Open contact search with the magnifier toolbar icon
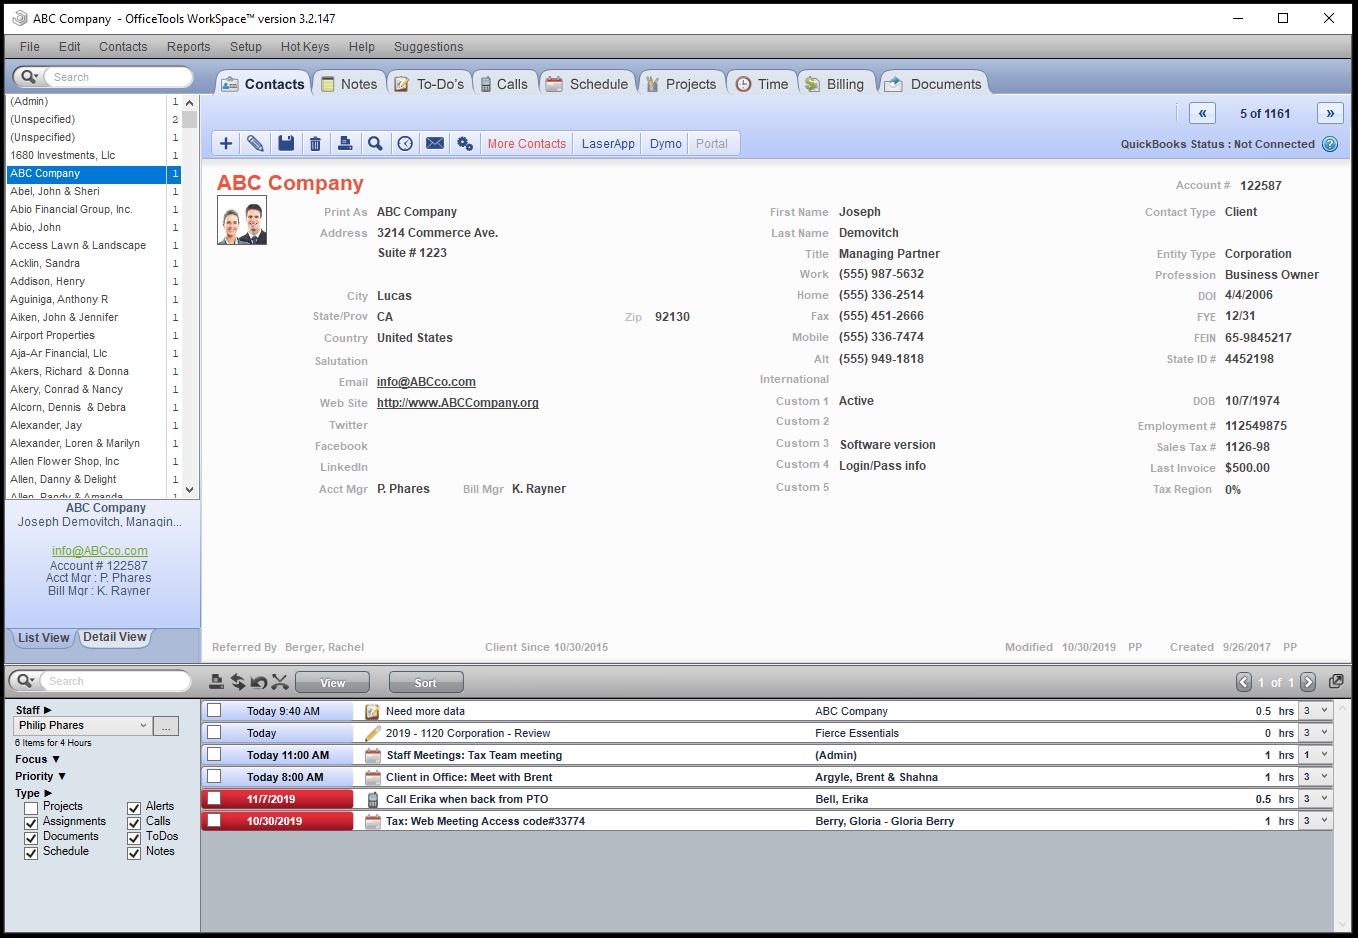1358x938 pixels. point(375,144)
